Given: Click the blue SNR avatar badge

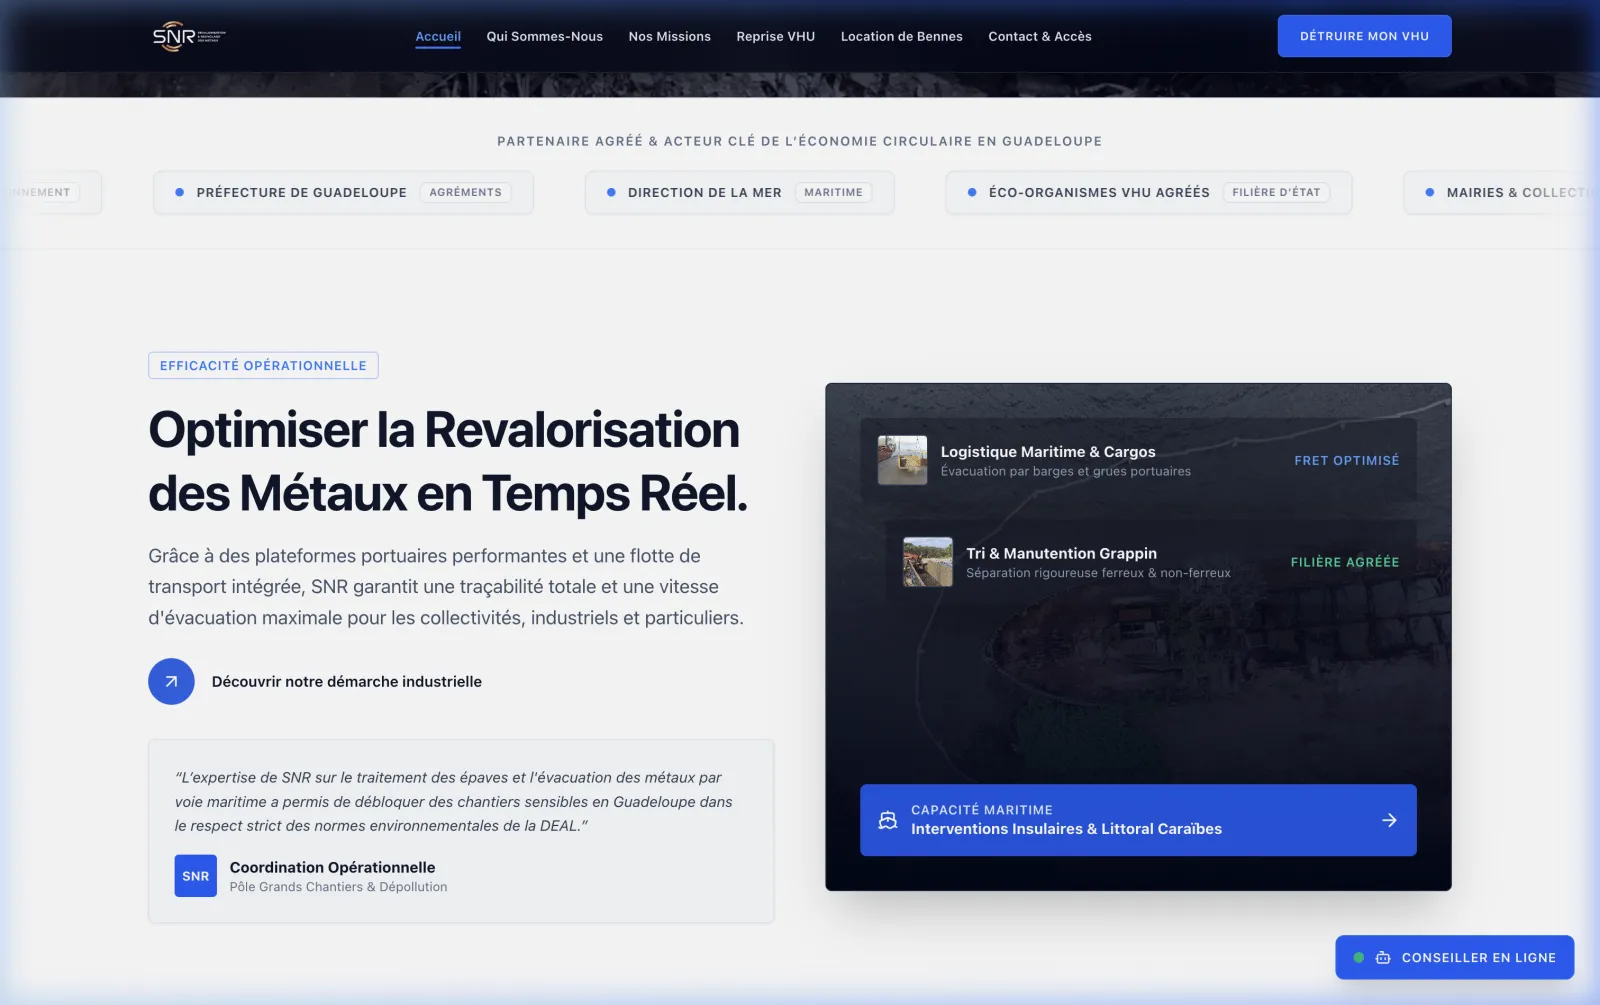Looking at the screenshot, I should click(x=195, y=876).
